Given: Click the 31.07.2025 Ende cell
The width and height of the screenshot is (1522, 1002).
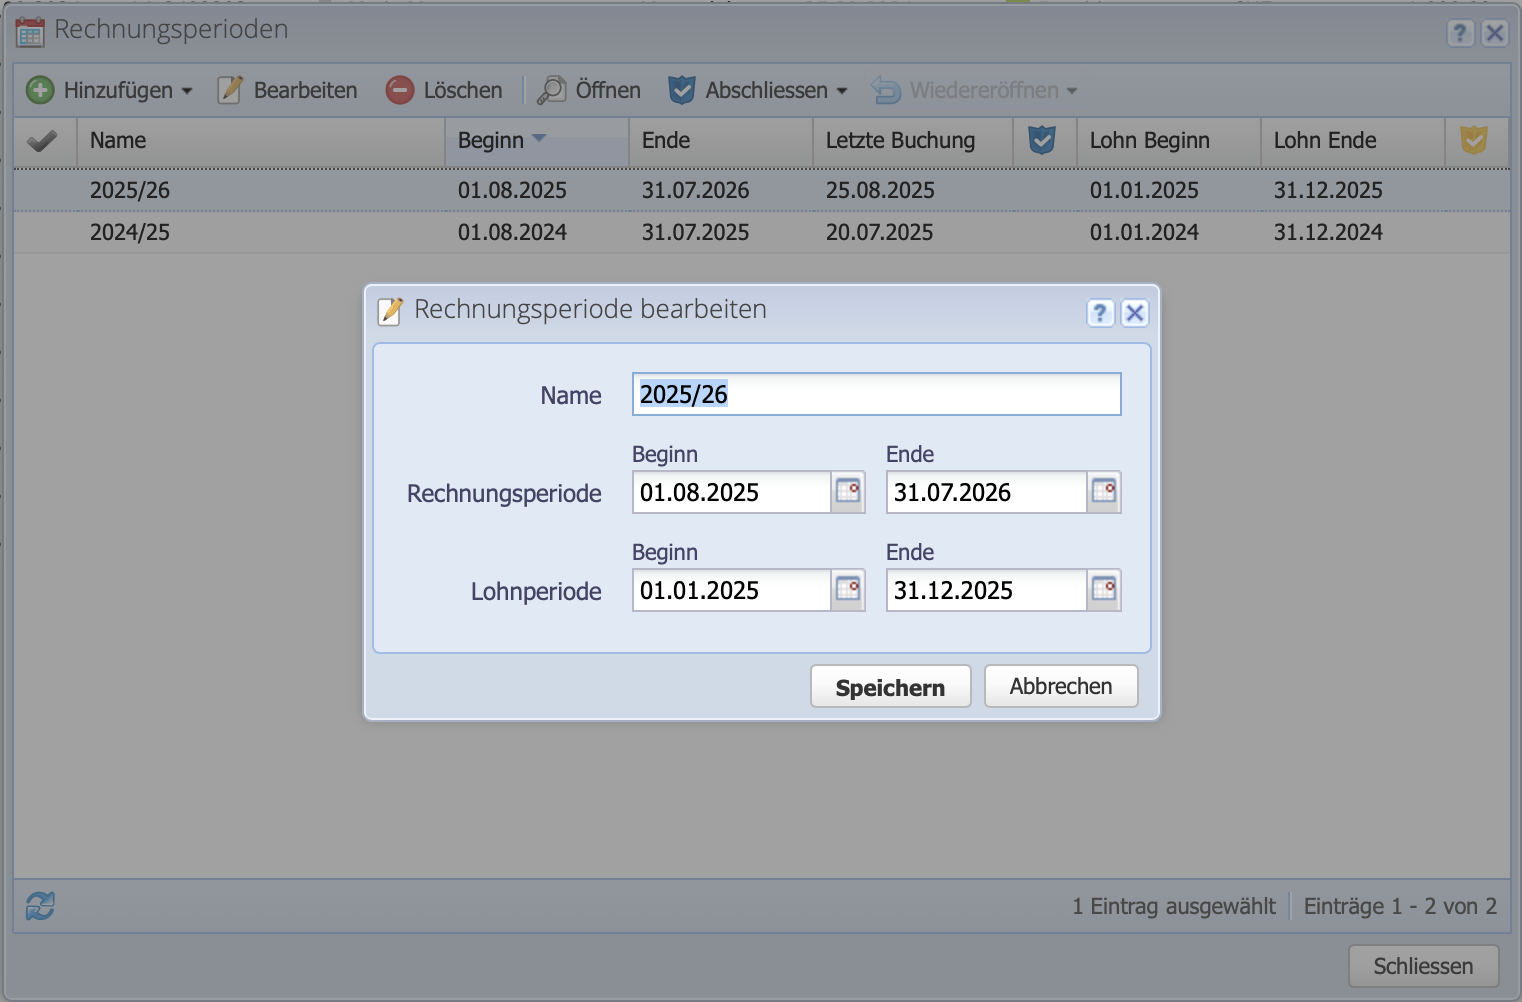Looking at the screenshot, I should pyautogui.click(x=695, y=232).
